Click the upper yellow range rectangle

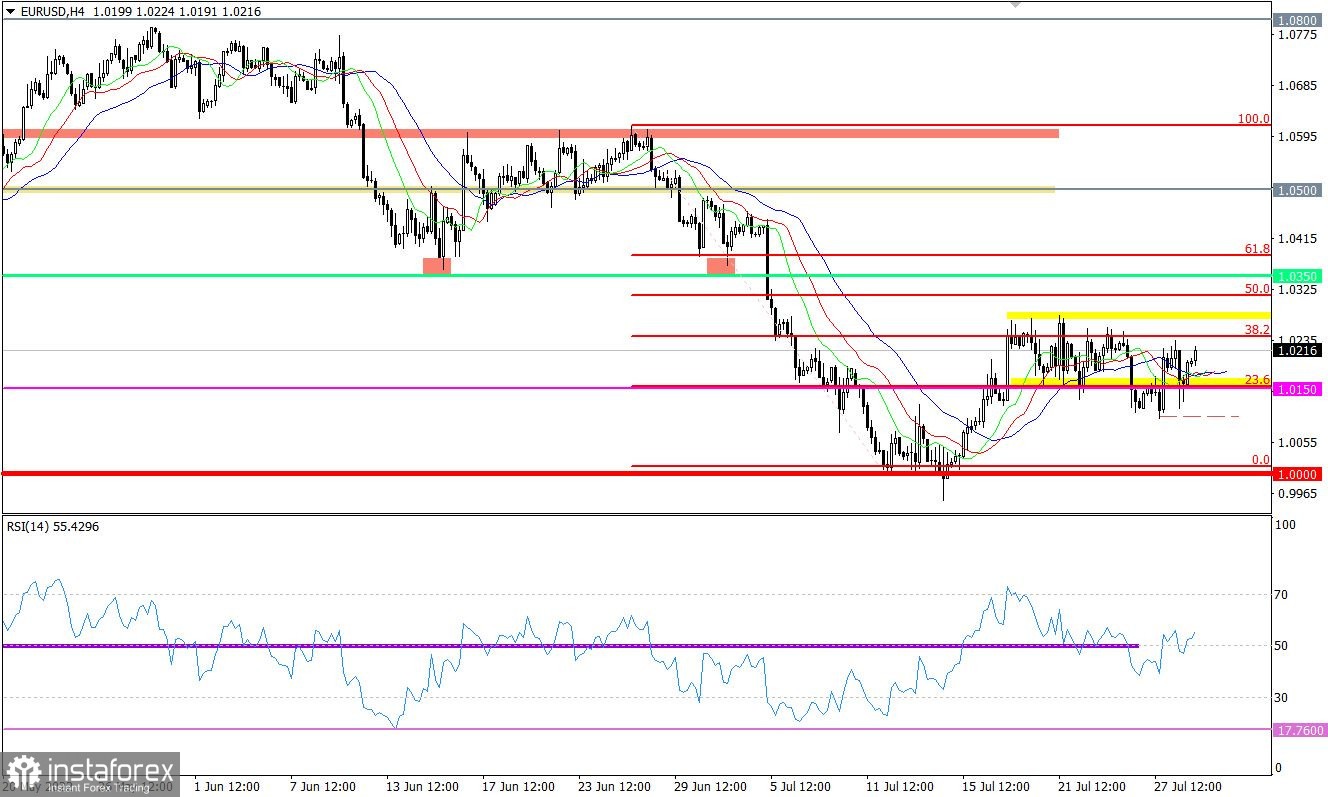tap(1138, 316)
